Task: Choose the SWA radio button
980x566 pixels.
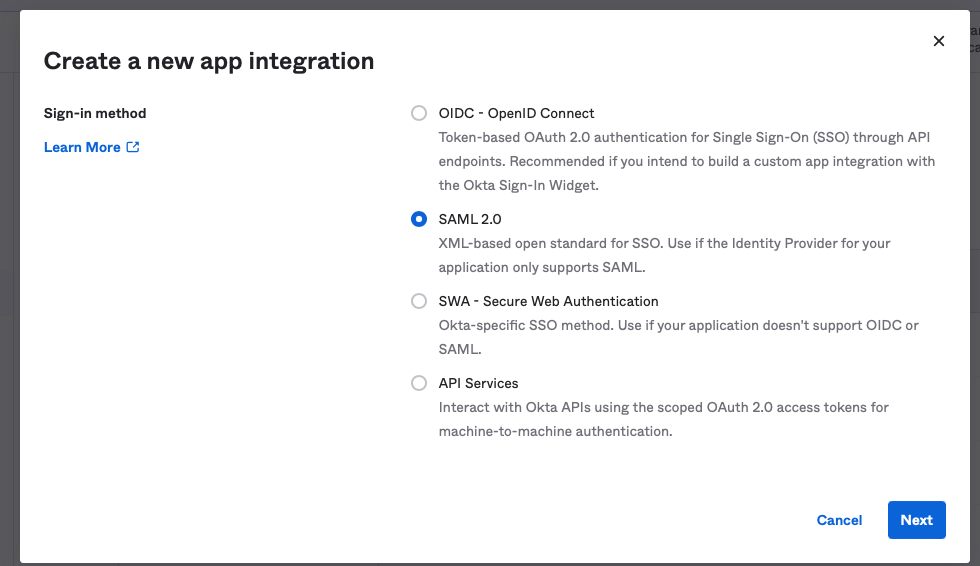Action: (x=419, y=301)
